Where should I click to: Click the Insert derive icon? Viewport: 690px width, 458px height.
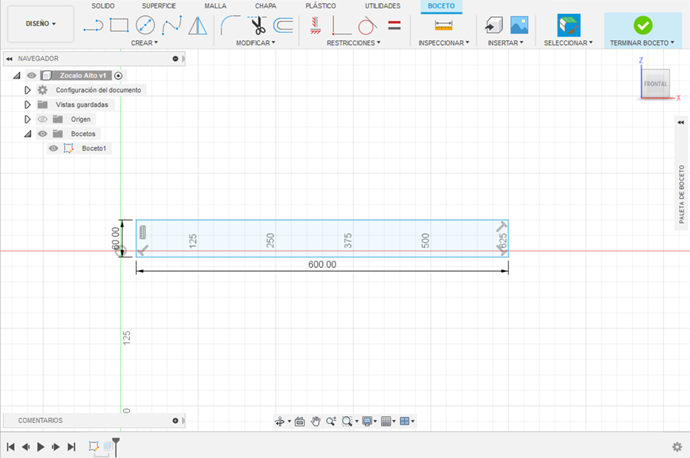(494, 25)
